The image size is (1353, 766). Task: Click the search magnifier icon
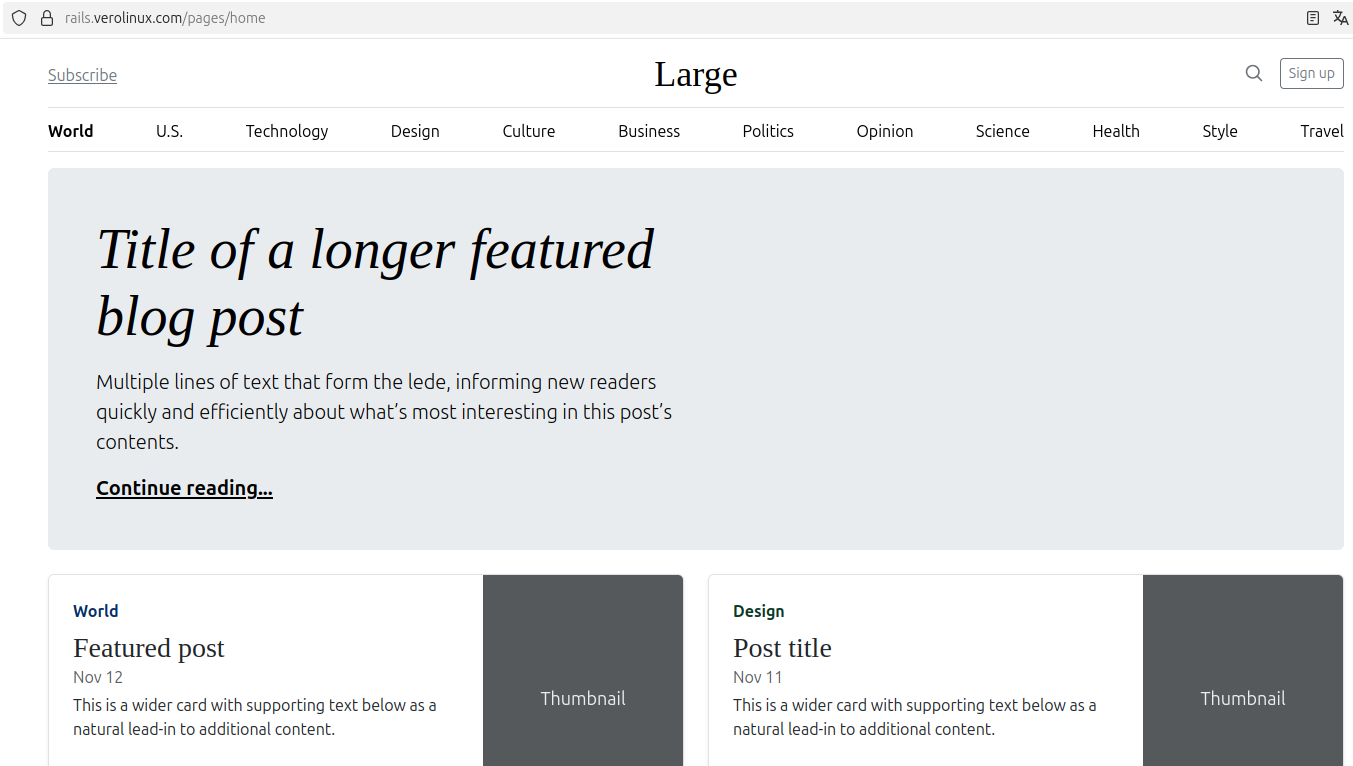pyautogui.click(x=1253, y=73)
